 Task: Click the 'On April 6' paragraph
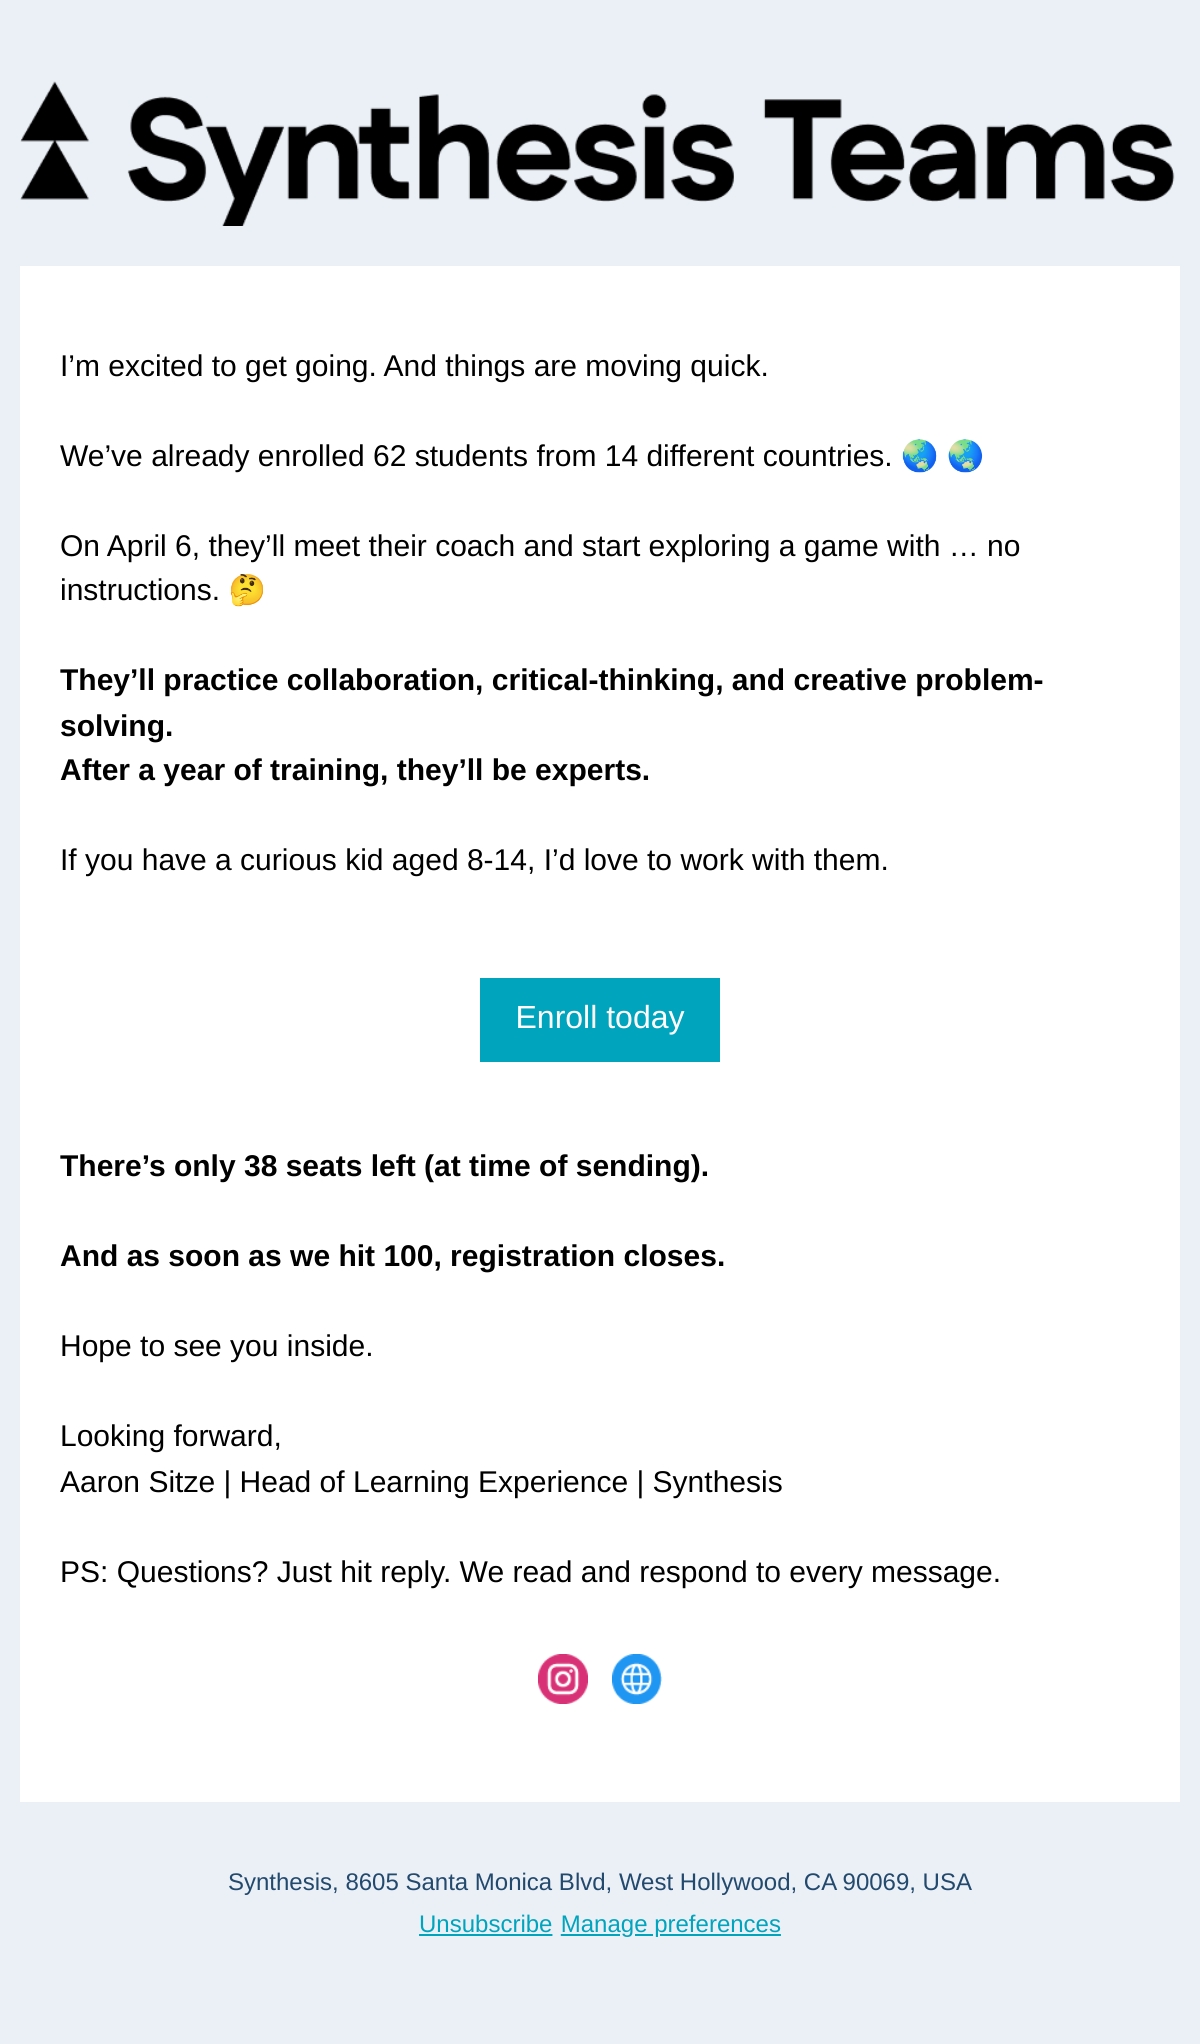pyautogui.click(x=540, y=568)
